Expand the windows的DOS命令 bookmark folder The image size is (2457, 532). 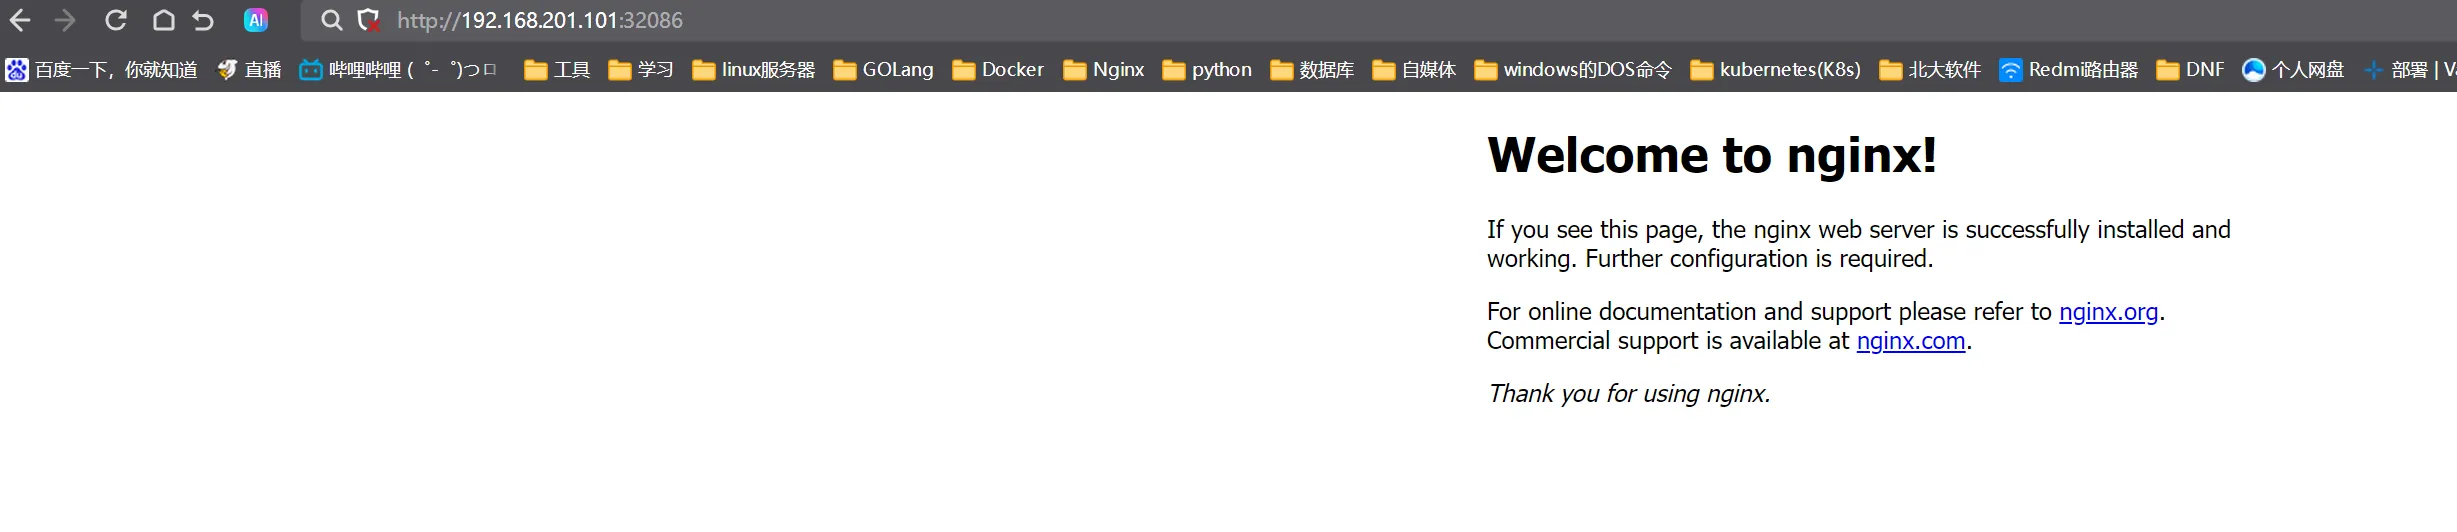(1573, 70)
